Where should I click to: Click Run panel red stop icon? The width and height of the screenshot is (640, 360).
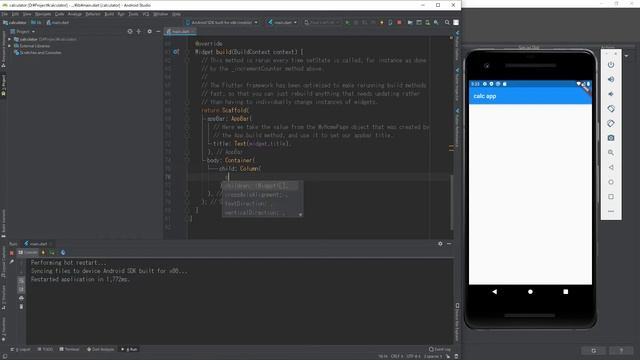click(x=11, y=253)
